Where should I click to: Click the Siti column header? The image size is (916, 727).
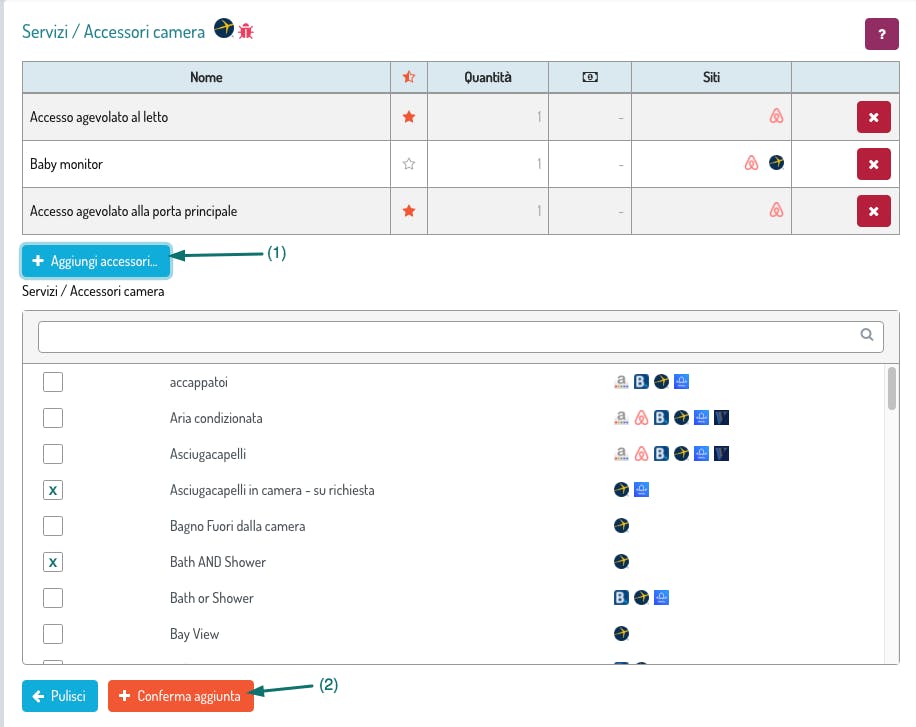click(x=711, y=77)
